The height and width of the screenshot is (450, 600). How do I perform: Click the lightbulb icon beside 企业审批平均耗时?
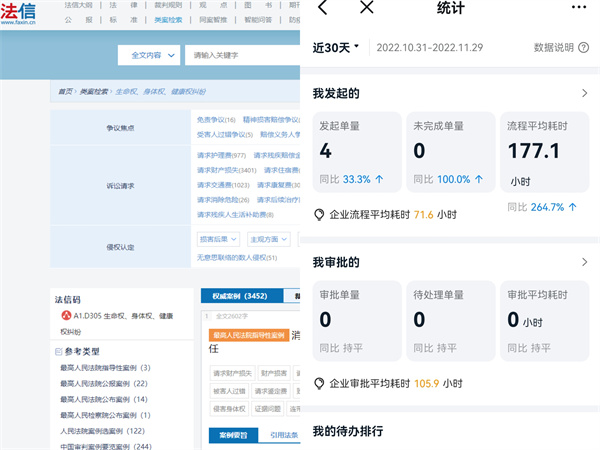[x=319, y=383]
